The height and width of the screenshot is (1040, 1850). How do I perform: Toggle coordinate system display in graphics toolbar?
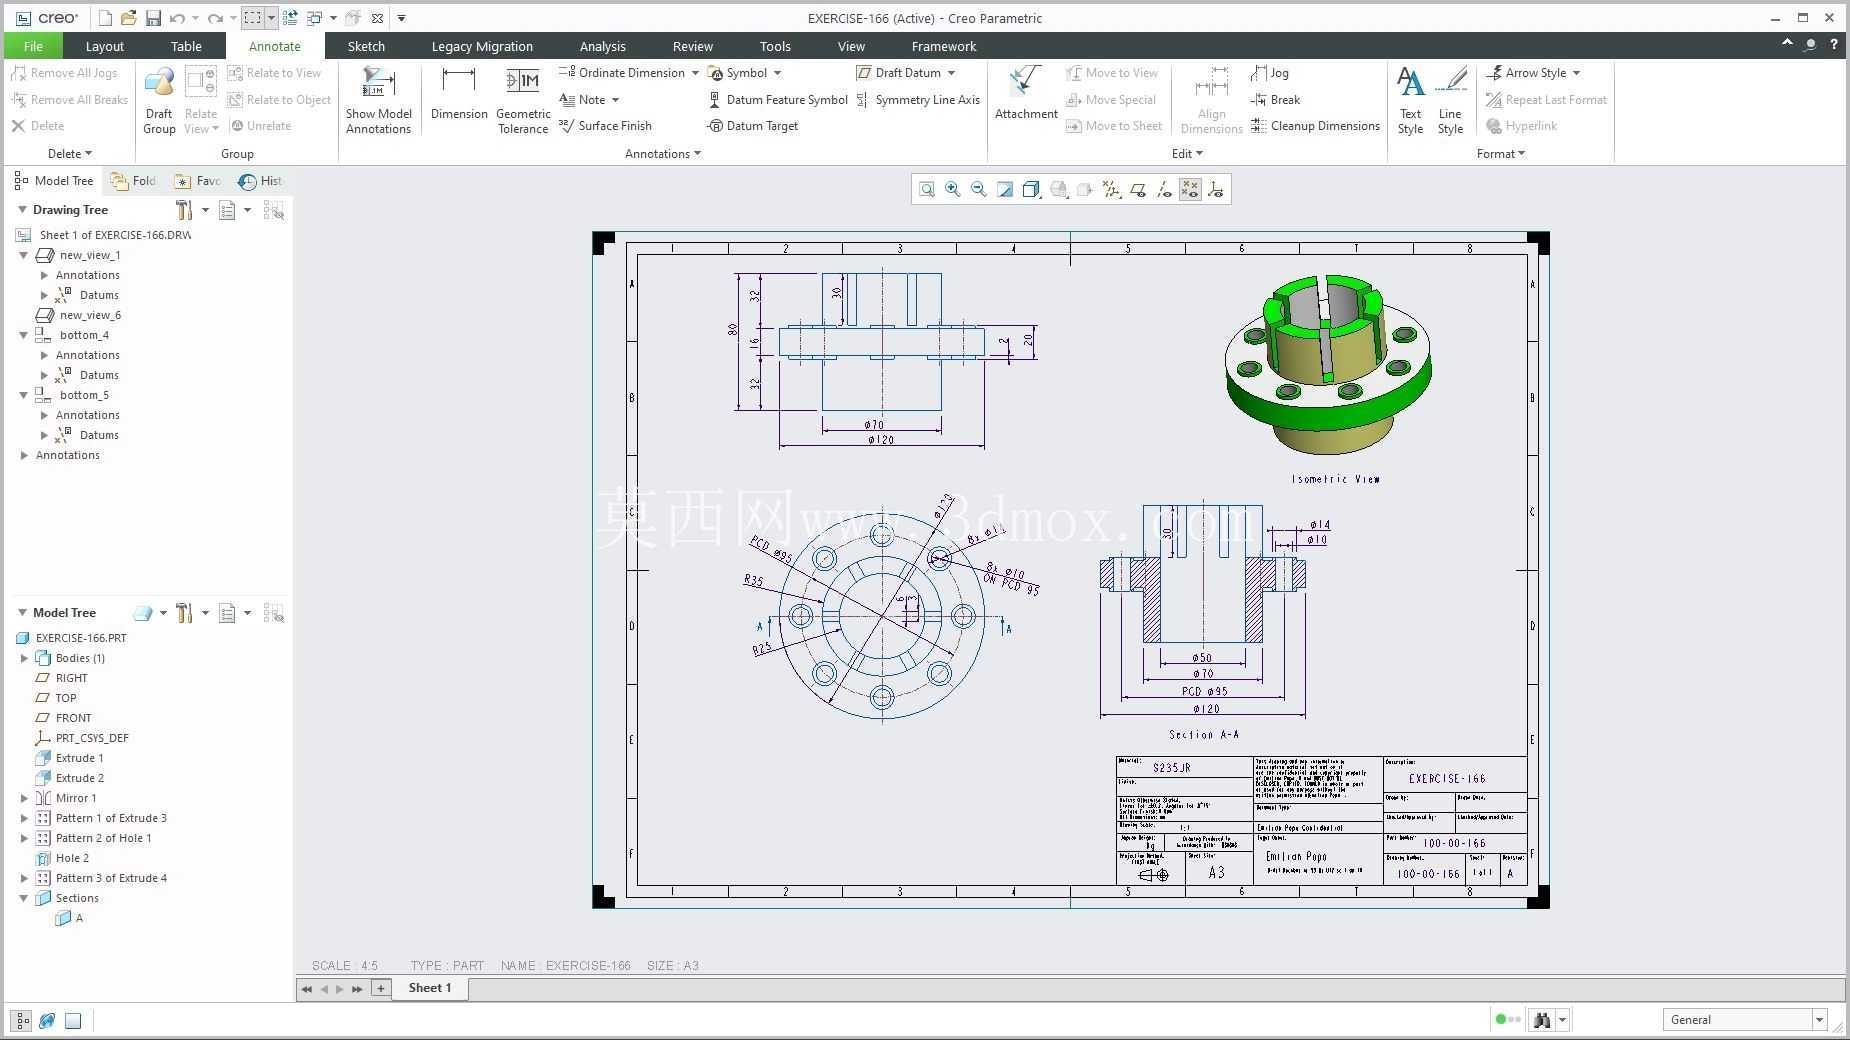[x=1216, y=189]
